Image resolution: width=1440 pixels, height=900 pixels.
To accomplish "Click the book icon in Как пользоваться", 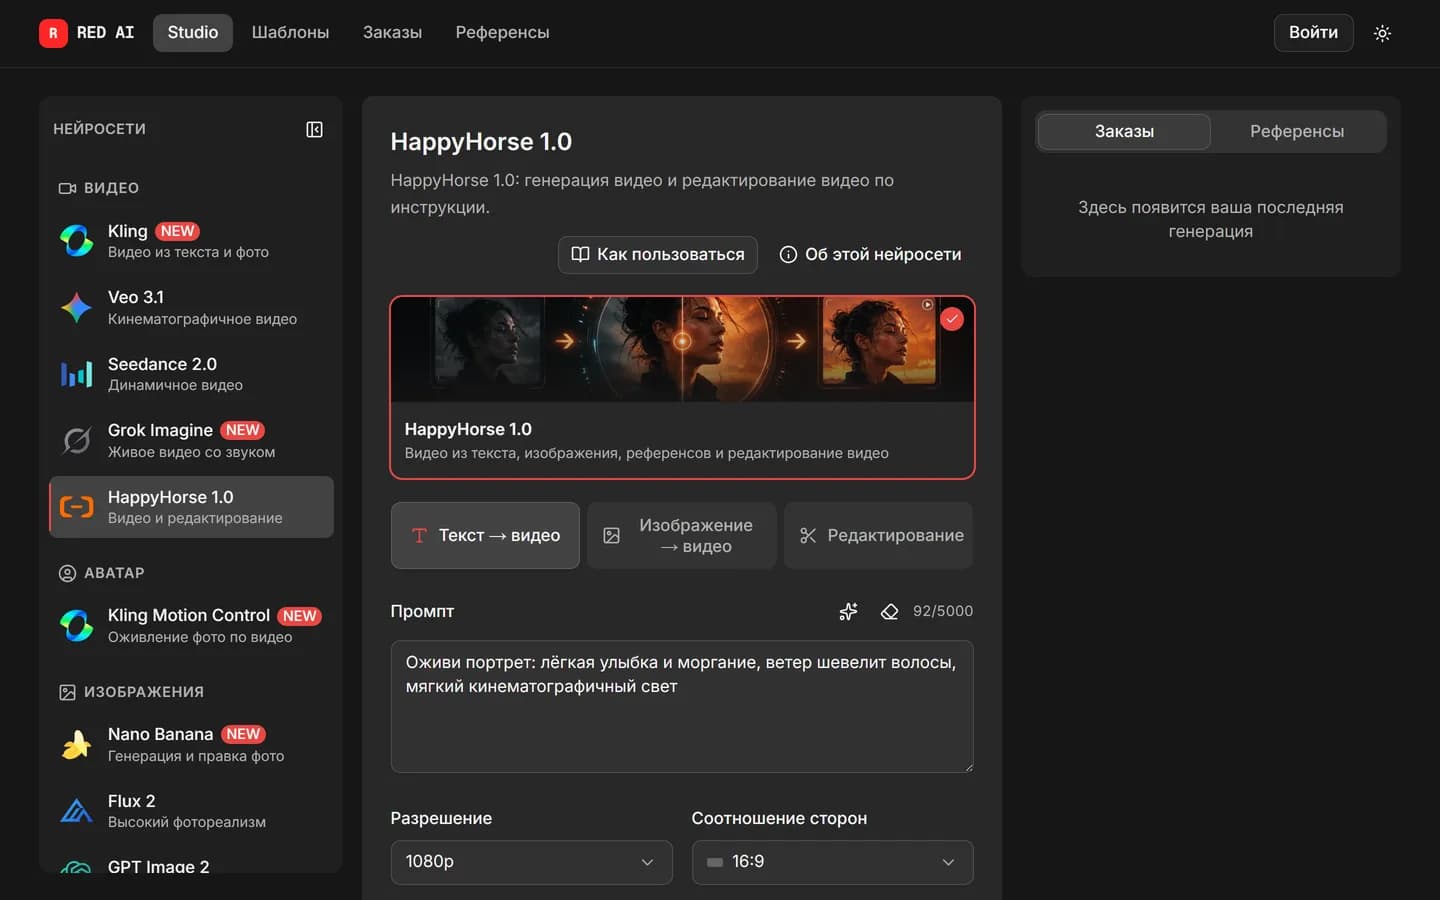I will coord(580,254).
